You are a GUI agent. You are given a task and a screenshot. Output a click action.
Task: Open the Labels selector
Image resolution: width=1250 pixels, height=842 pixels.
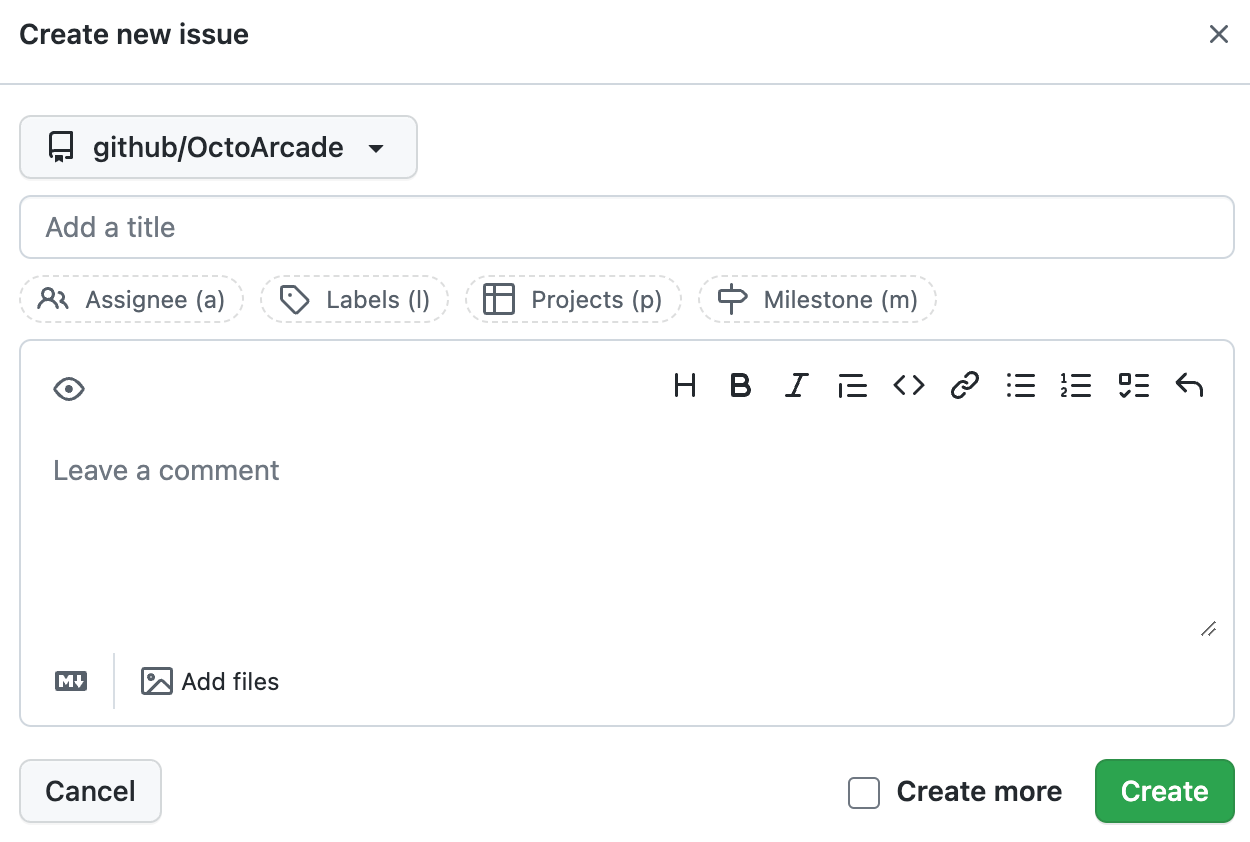click(x=354, y=299)
